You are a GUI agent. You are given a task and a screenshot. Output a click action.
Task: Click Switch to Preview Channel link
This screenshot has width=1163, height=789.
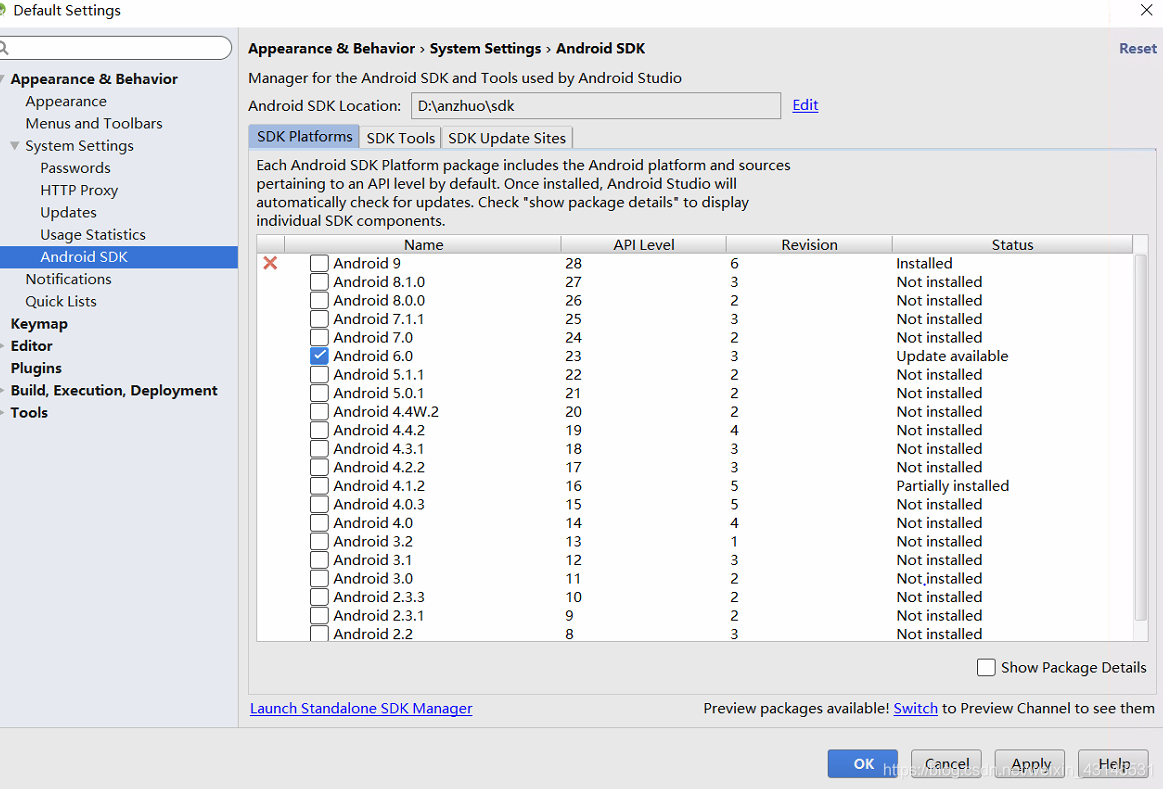click(915, 708)
